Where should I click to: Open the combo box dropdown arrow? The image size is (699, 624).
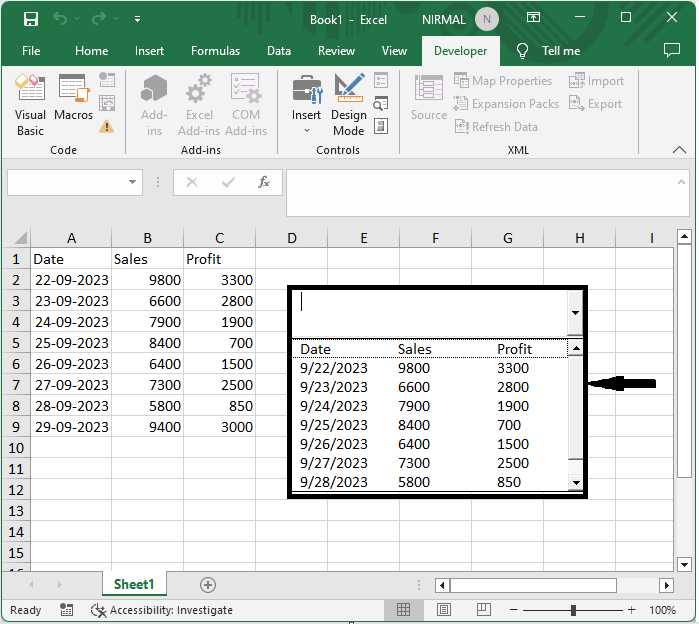tap(575, 313)
